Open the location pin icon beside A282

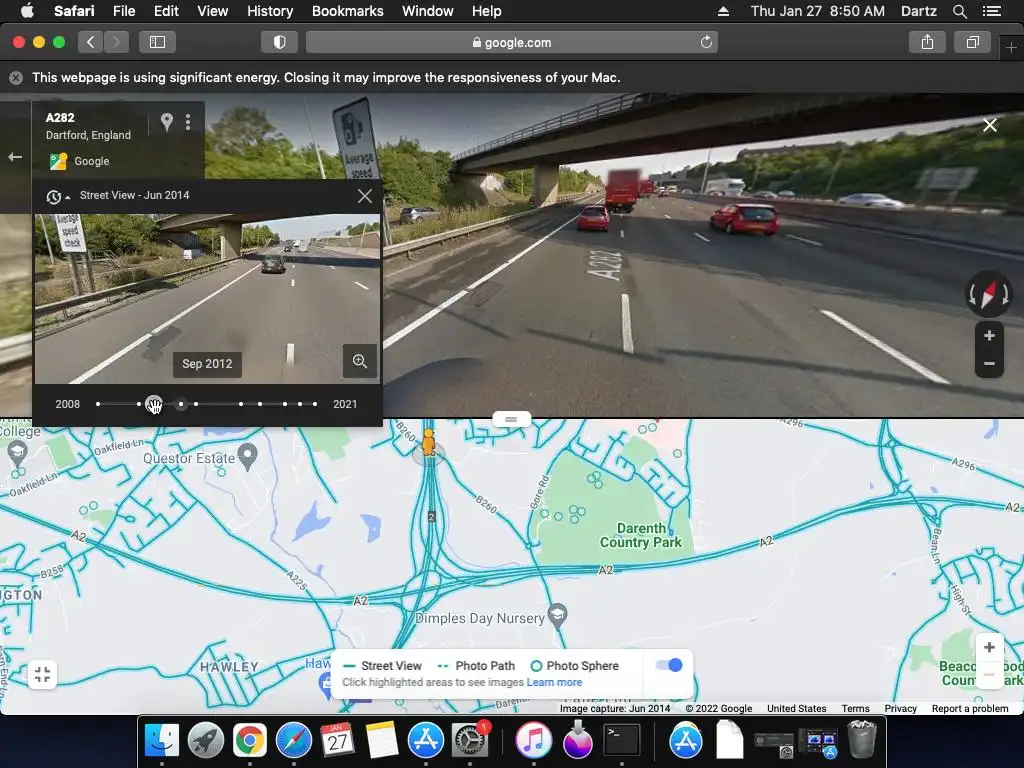click(167, 122)
